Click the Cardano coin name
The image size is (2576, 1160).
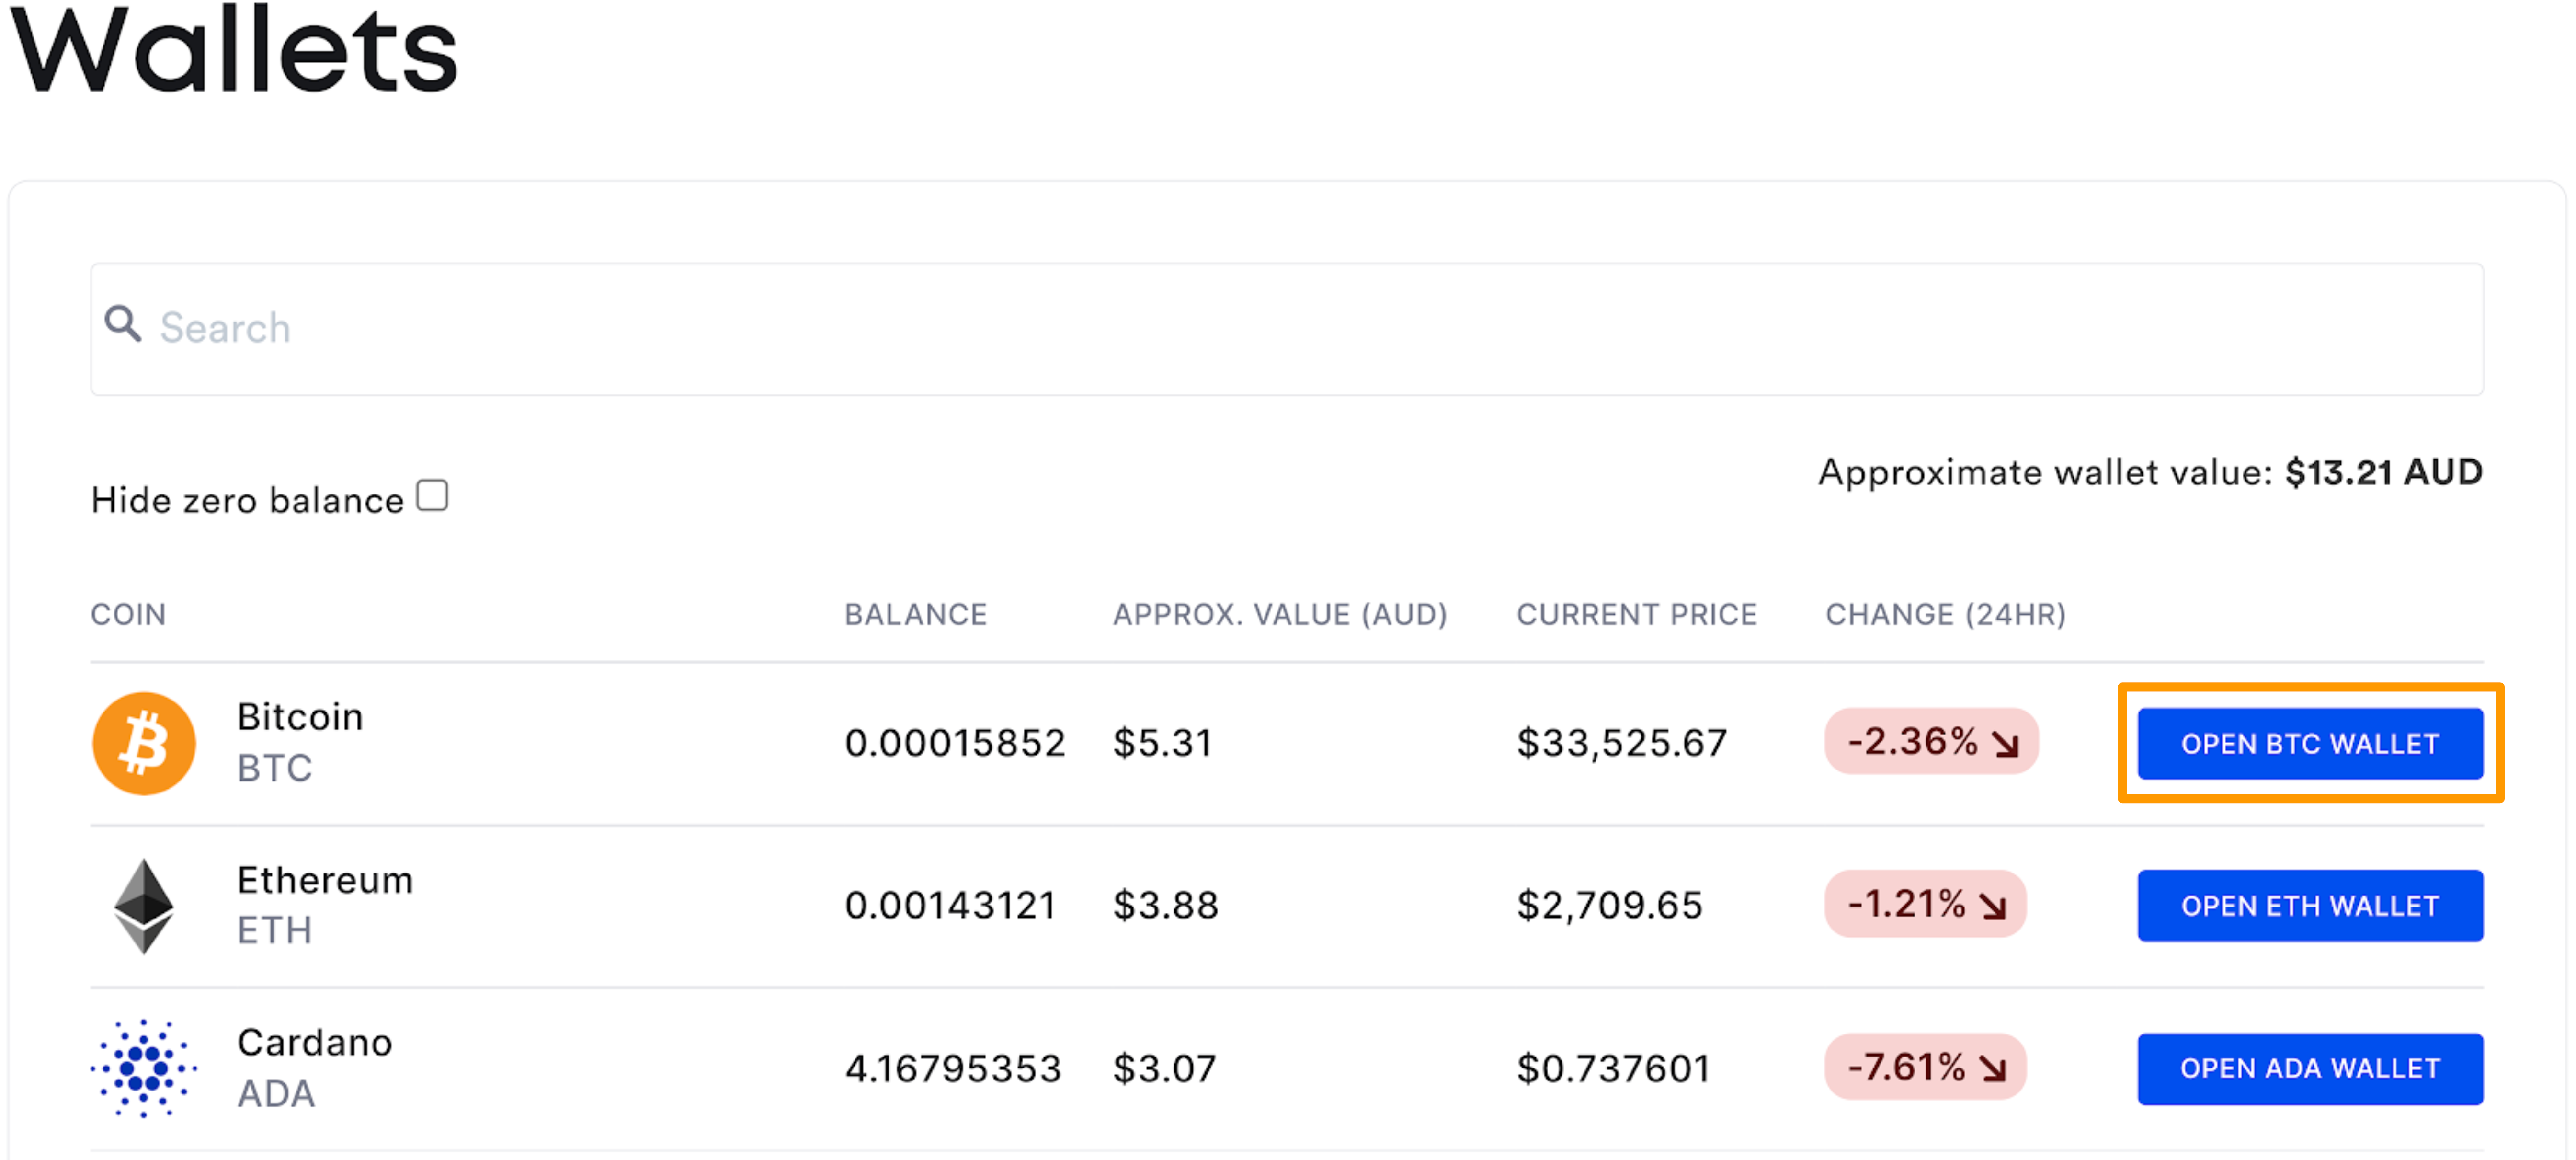(315, 1043)
